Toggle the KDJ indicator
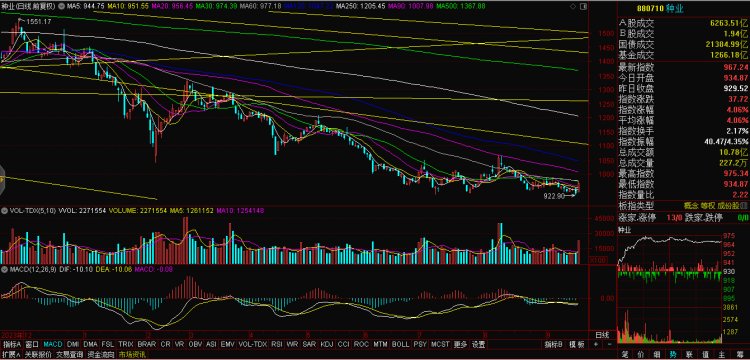750x360 pixels. [327, 344]
